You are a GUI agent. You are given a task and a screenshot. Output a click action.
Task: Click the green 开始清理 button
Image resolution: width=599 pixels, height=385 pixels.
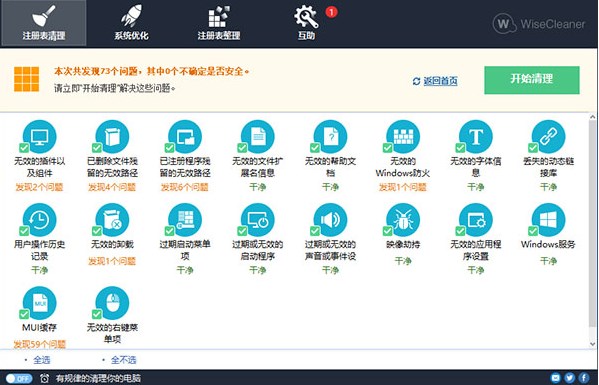point(532,80)
